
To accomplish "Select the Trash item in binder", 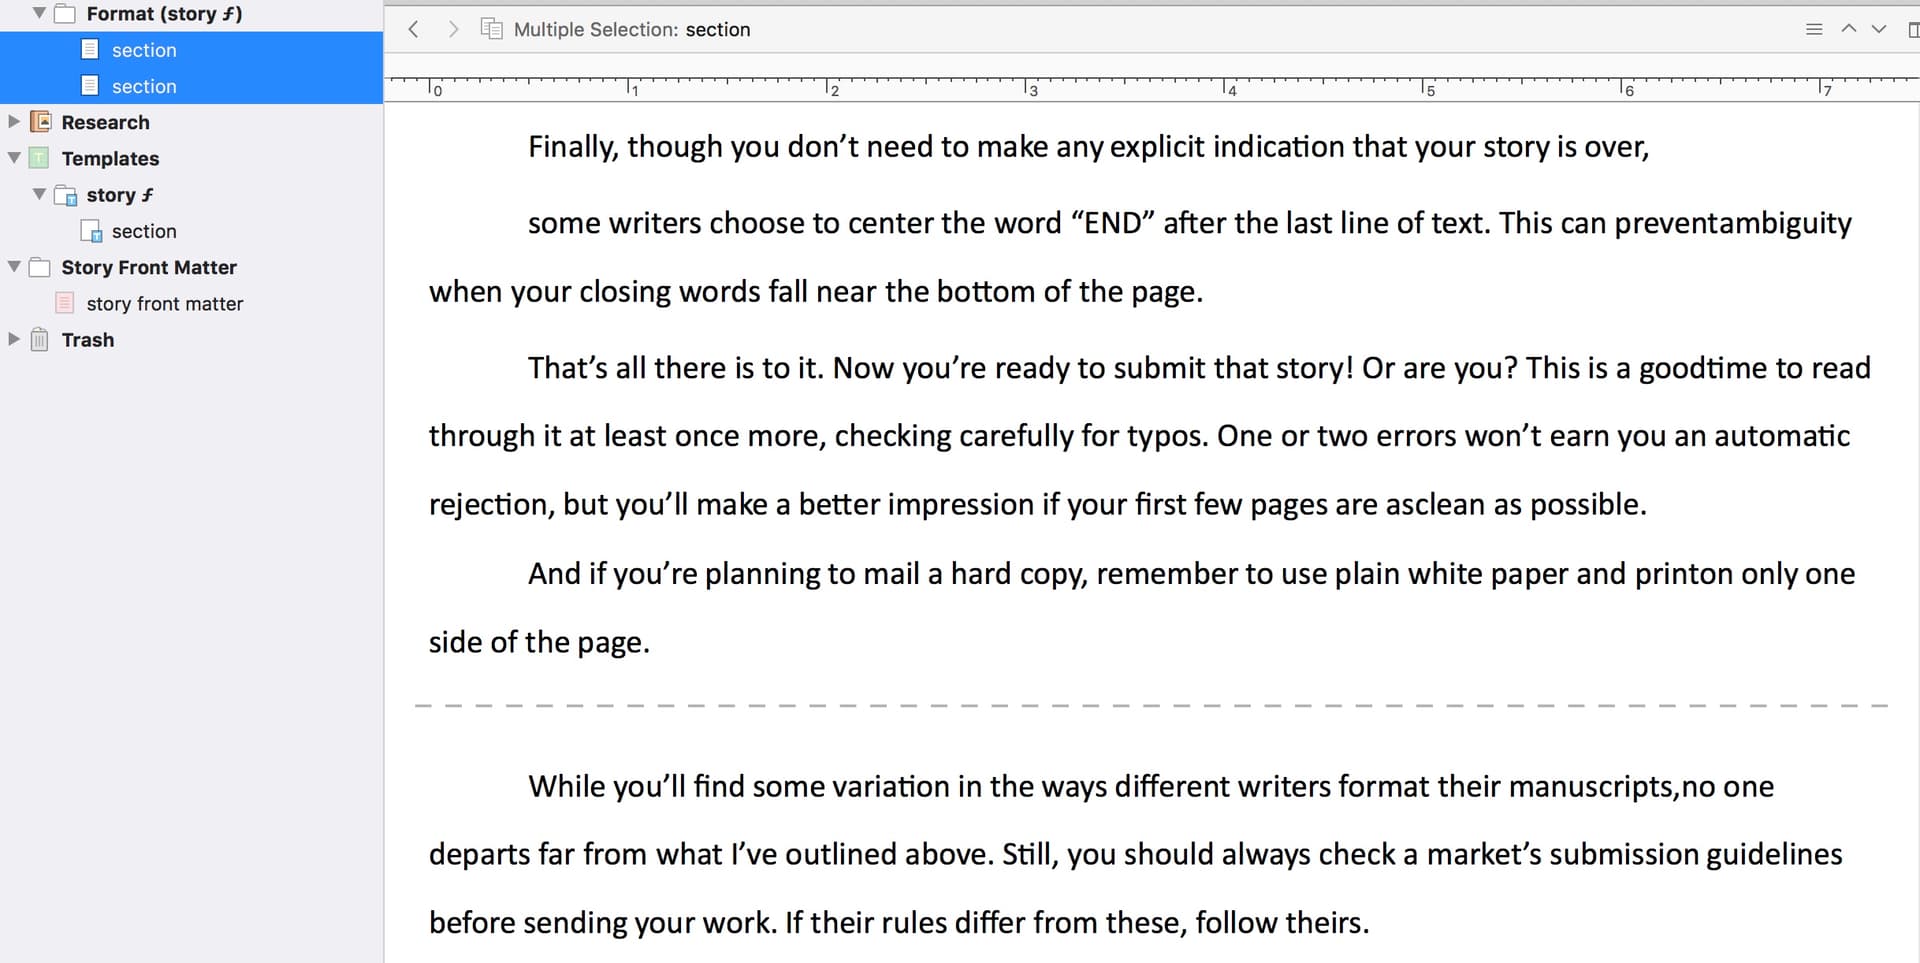I will click(88, 340).
